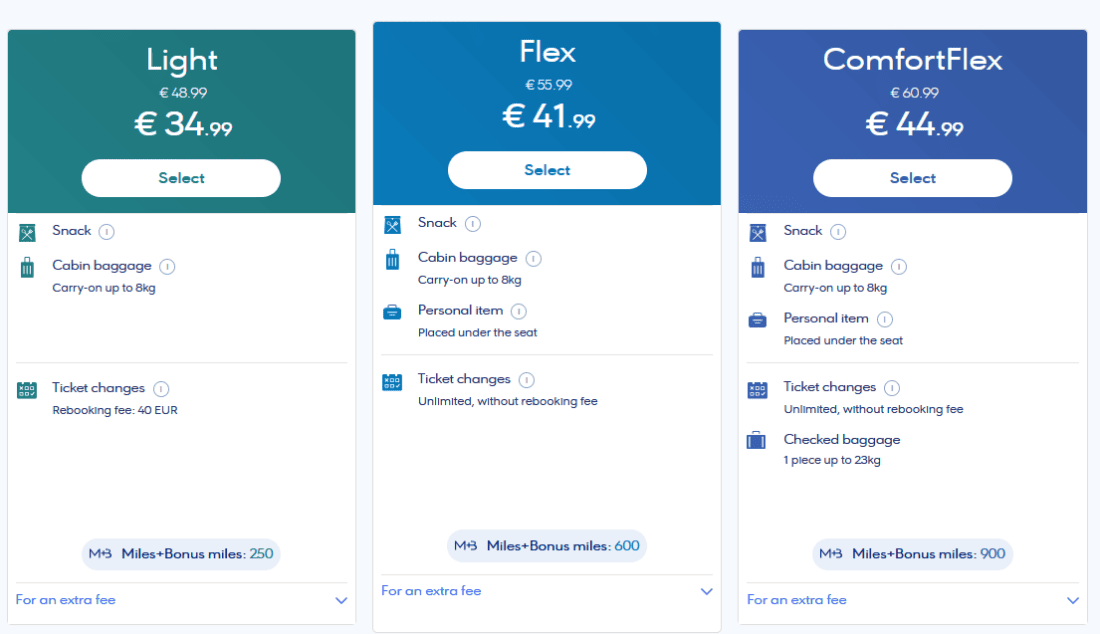
Task: Click Ticket changes info icon in ComfortFlex
Action: tap(892, 388)
